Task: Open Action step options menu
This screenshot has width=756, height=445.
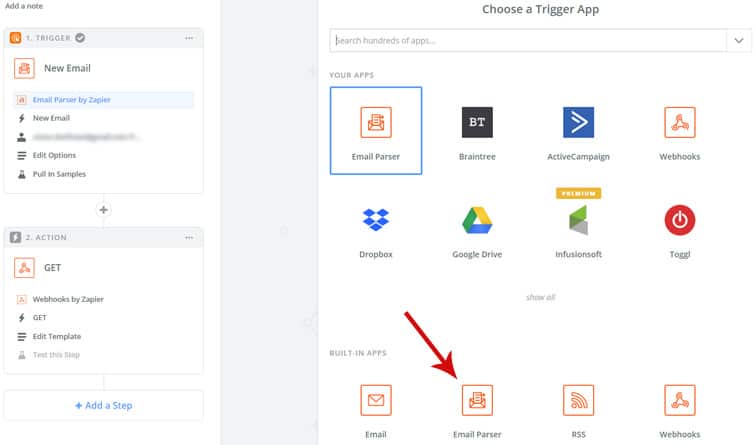Action: click(189, 237)
